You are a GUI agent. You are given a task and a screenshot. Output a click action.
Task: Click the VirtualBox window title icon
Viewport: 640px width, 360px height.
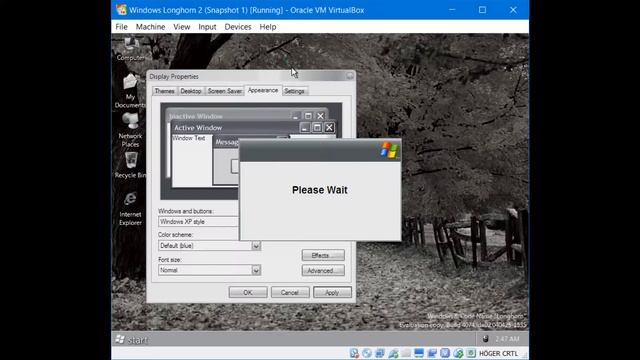tap(121, 10)
